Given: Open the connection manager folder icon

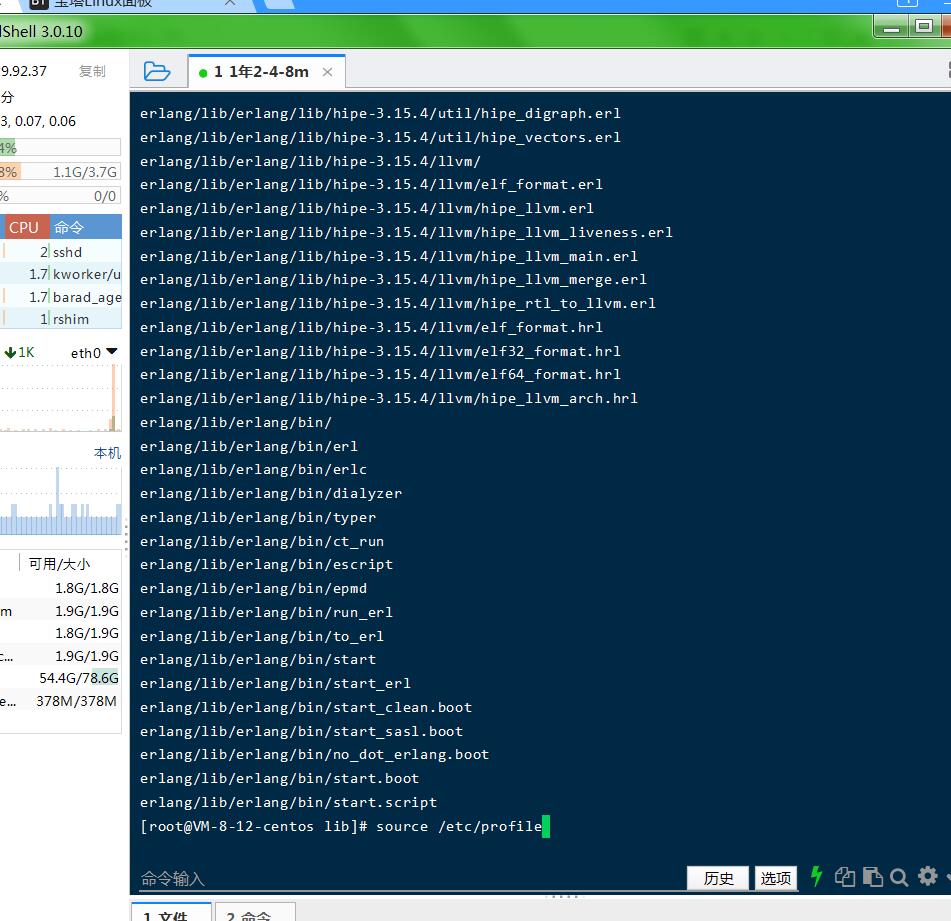Looking at the screenshot, I should coord(157,71).
